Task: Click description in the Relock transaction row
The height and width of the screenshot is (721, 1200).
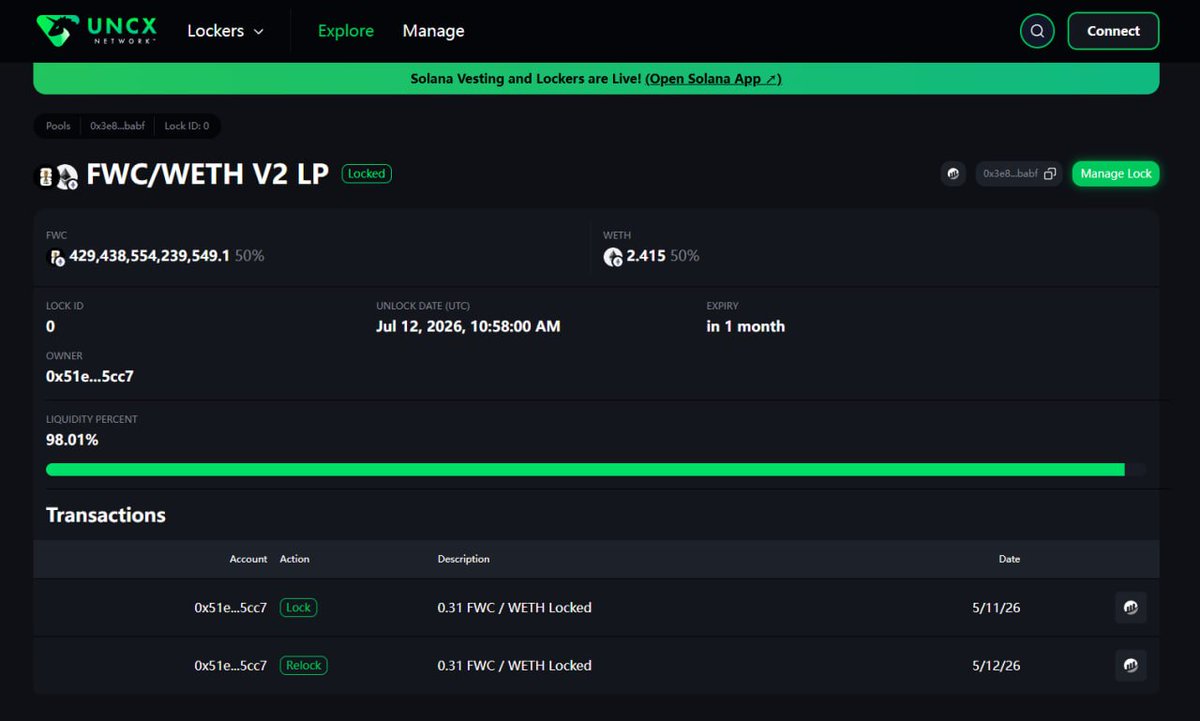Action: pos(515,665)
